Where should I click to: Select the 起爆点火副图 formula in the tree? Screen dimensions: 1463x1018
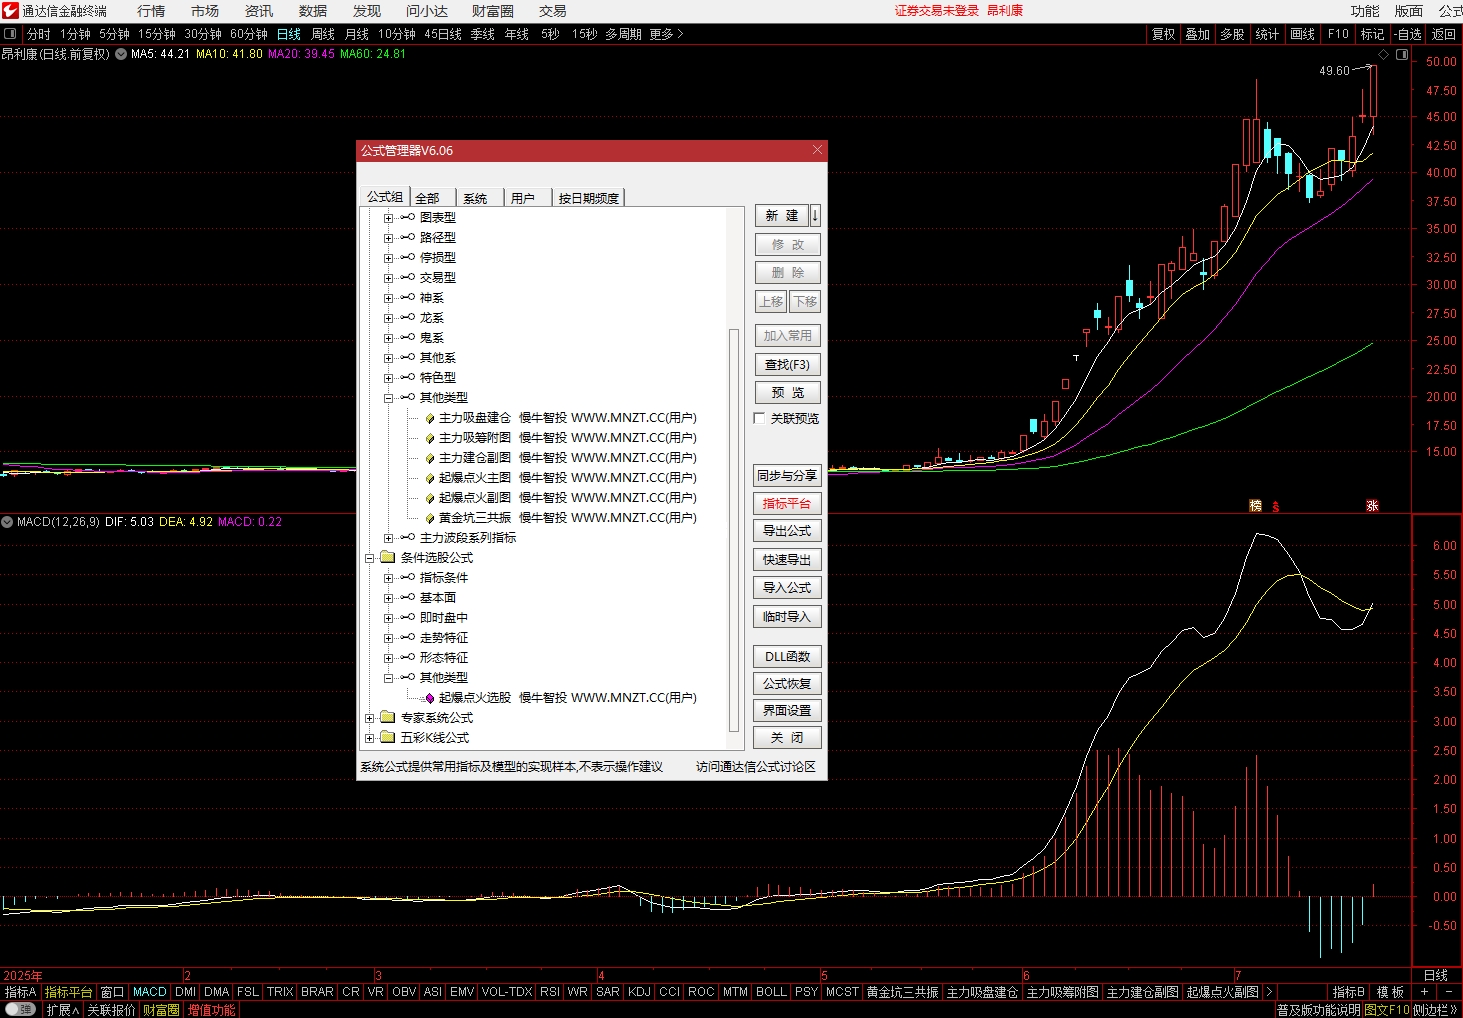click(567, 498)
